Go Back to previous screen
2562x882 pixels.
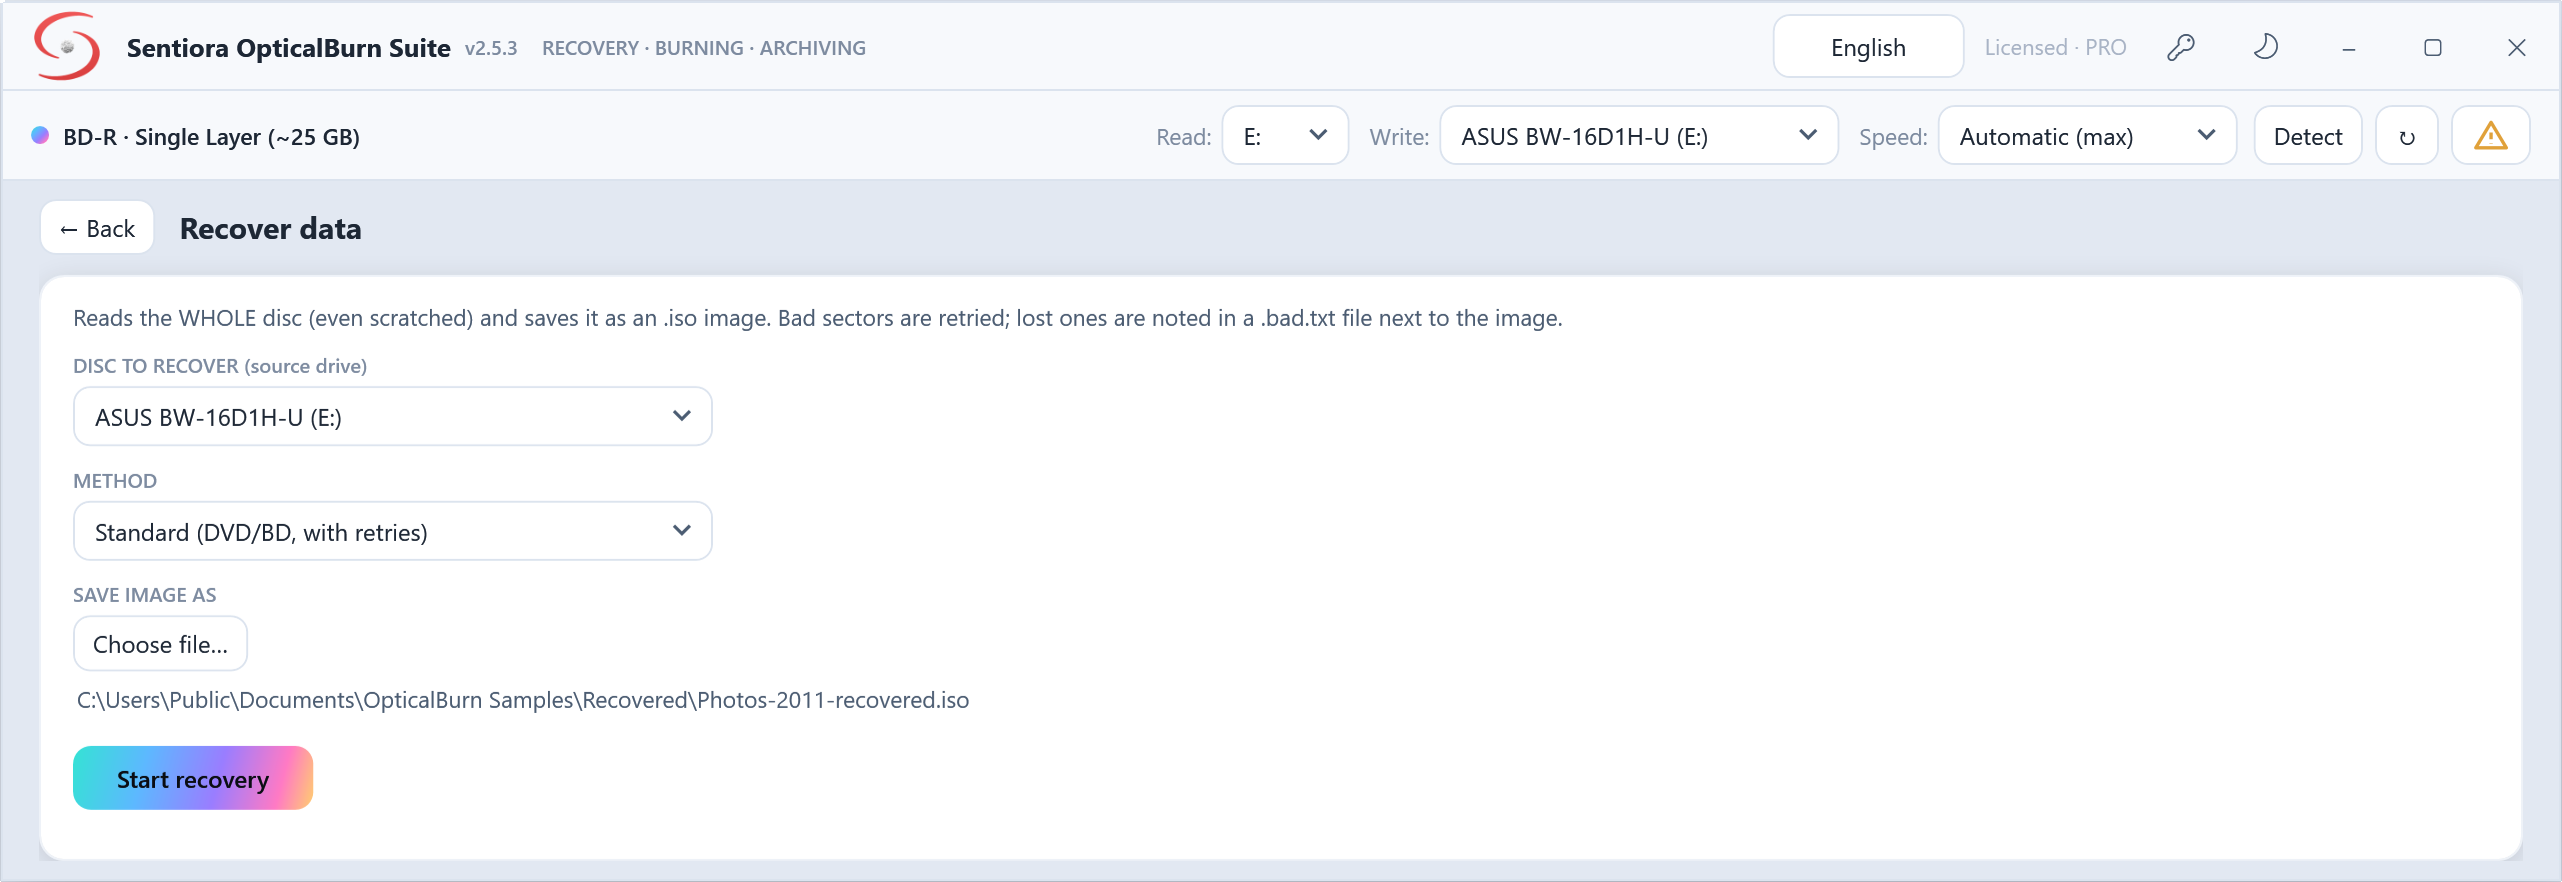click(x=97, y=229)
